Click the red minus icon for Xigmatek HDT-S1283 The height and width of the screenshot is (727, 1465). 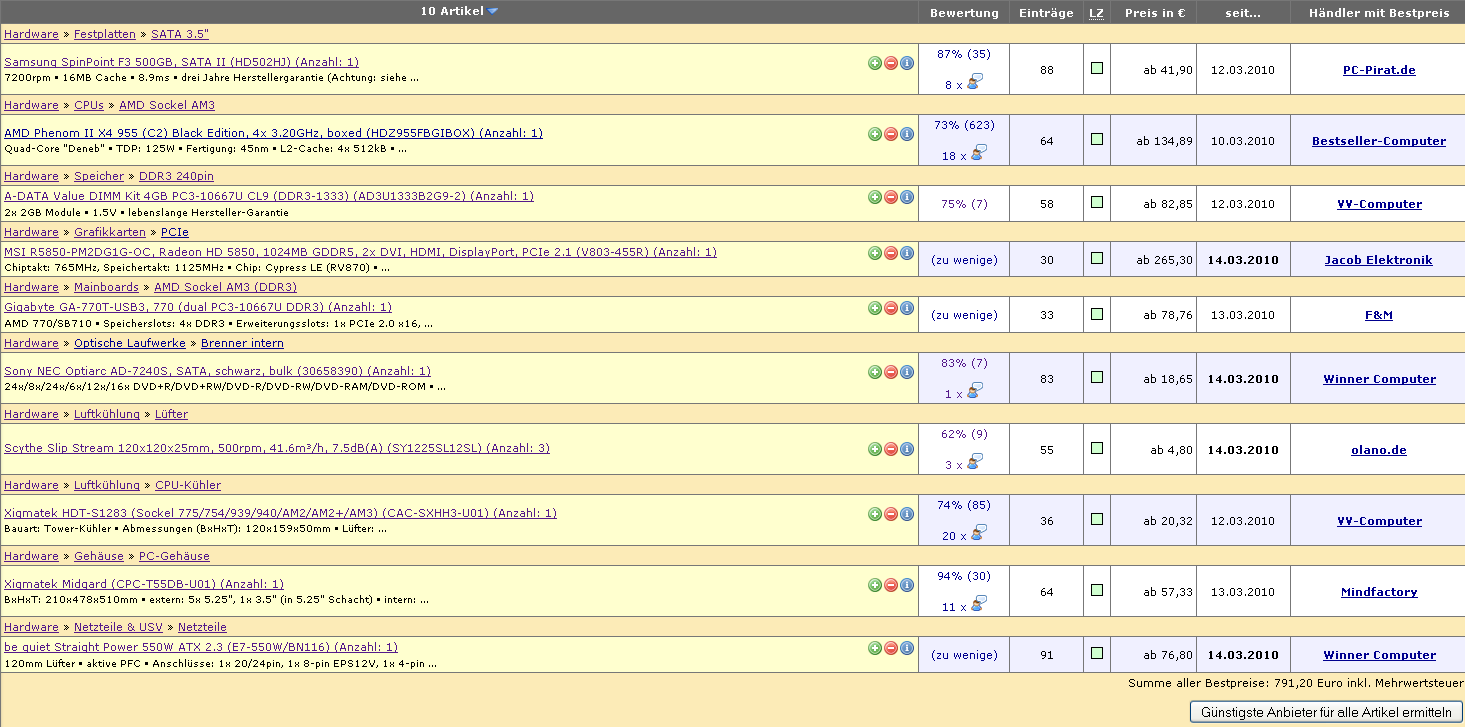pos(891,514)
